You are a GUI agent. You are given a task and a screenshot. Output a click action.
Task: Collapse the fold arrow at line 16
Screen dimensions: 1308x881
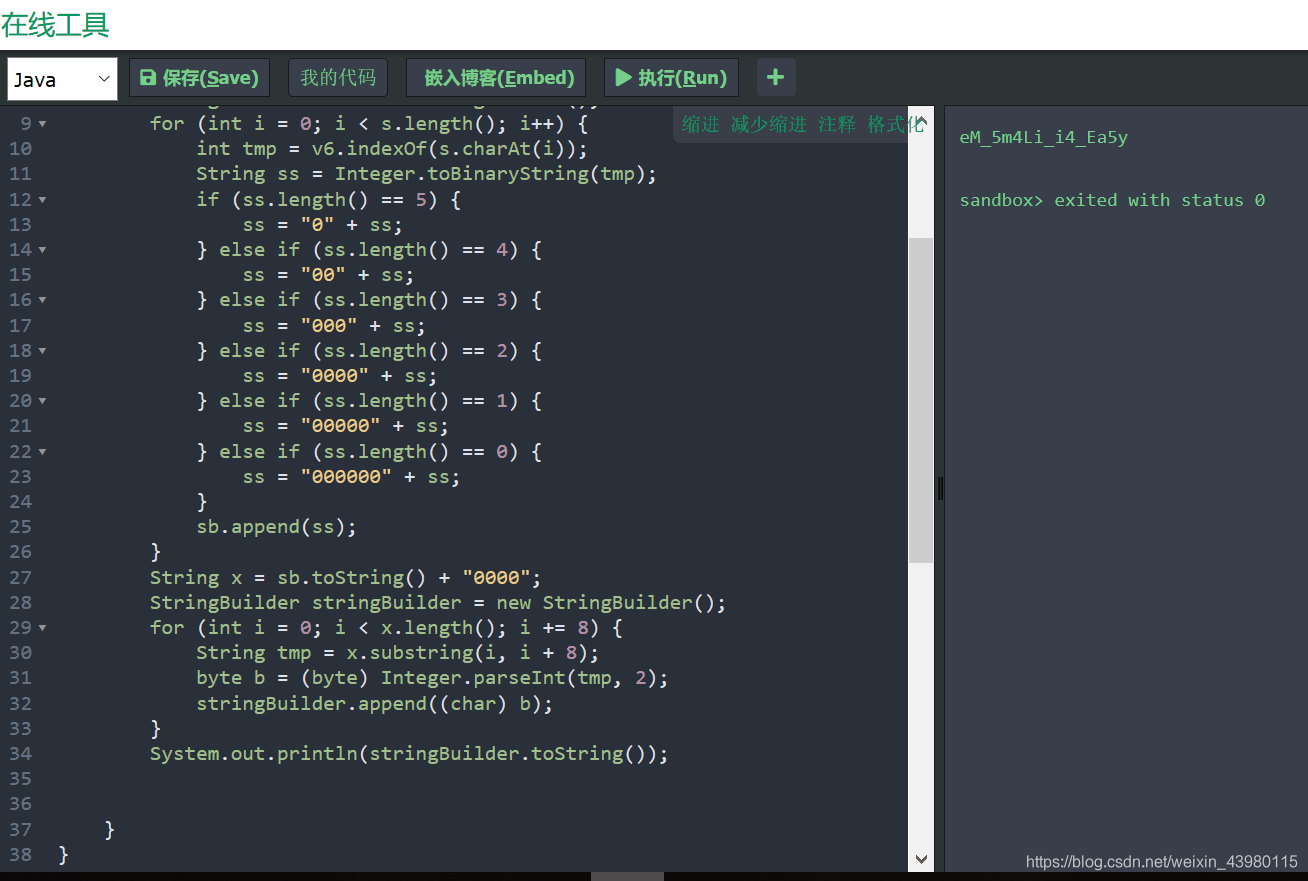pos(42,300)
